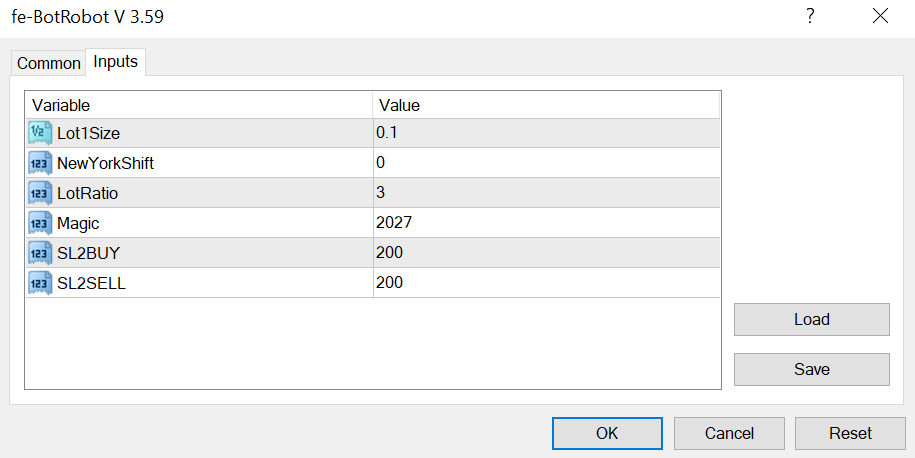Click the help question mark icon
Screen dimensions: 915x458
coord(811,17)
